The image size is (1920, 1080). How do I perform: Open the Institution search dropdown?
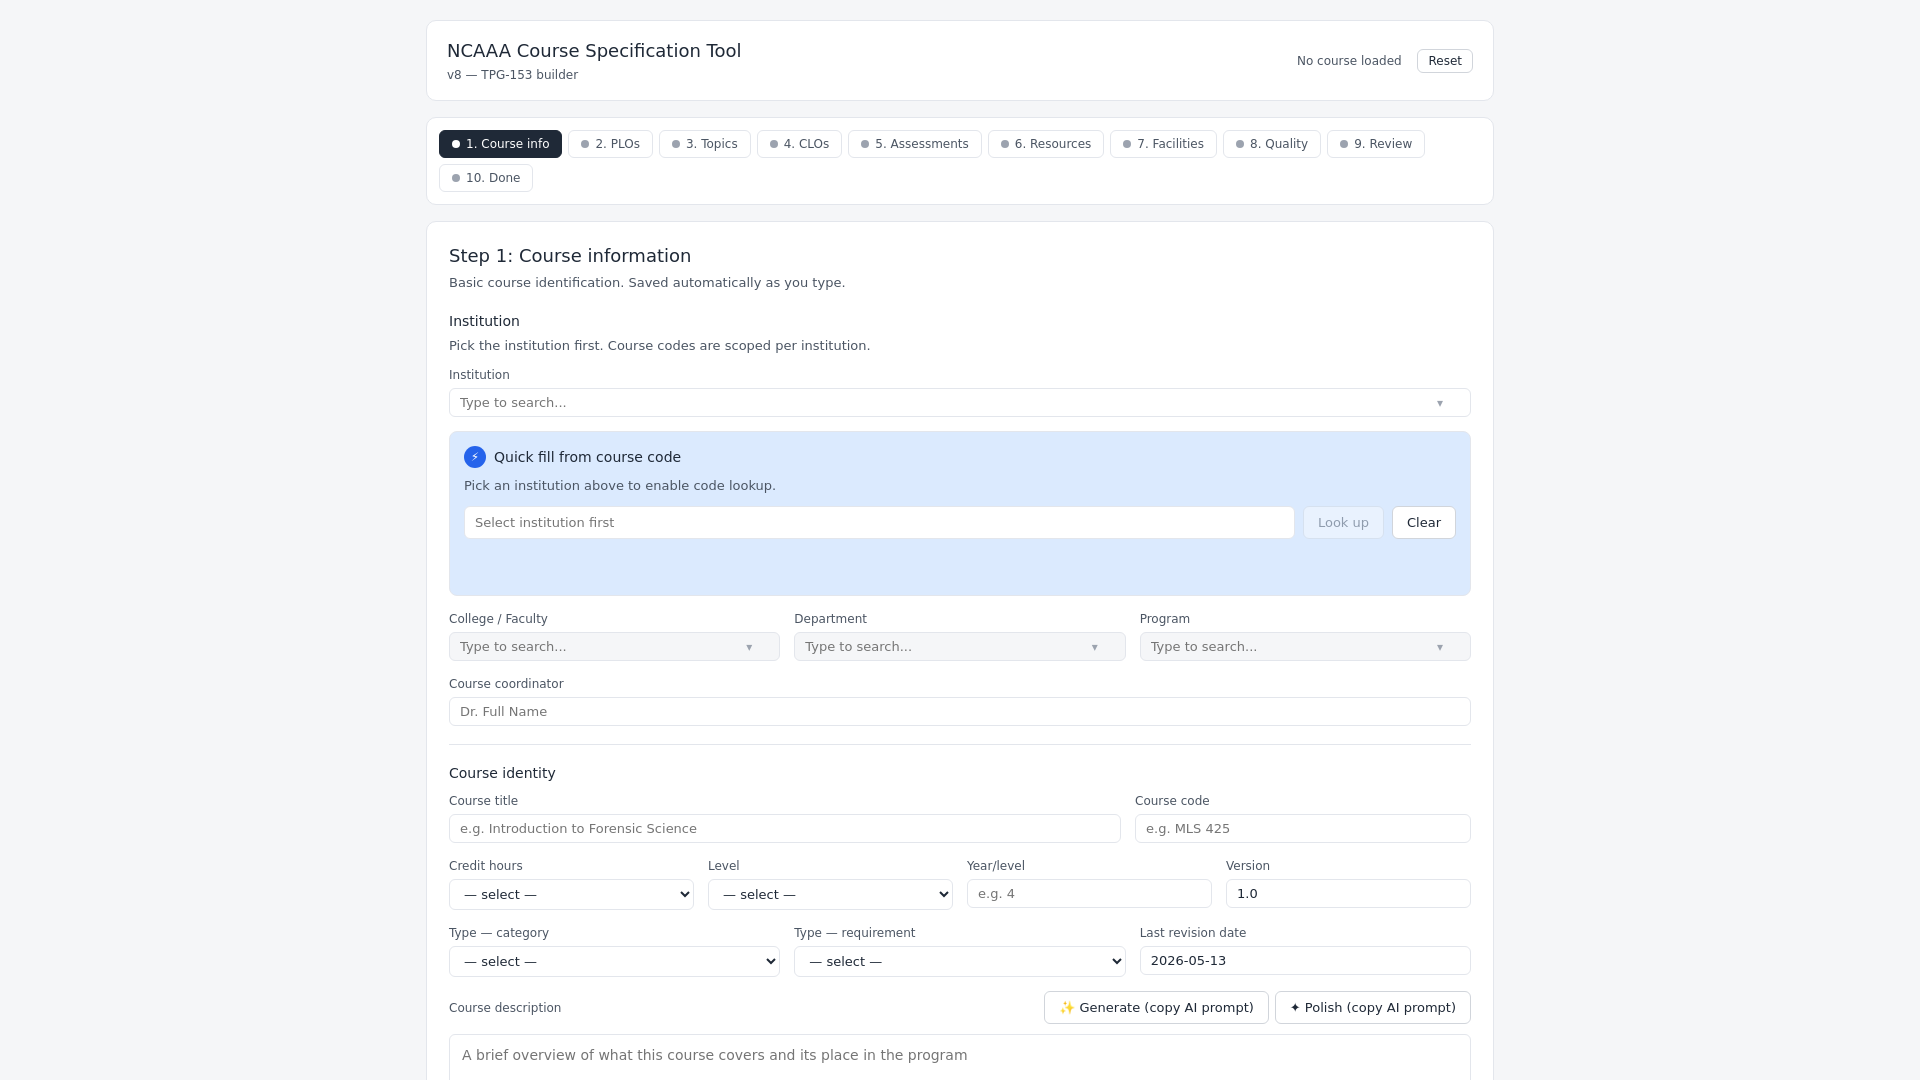[x=959, y=403]
